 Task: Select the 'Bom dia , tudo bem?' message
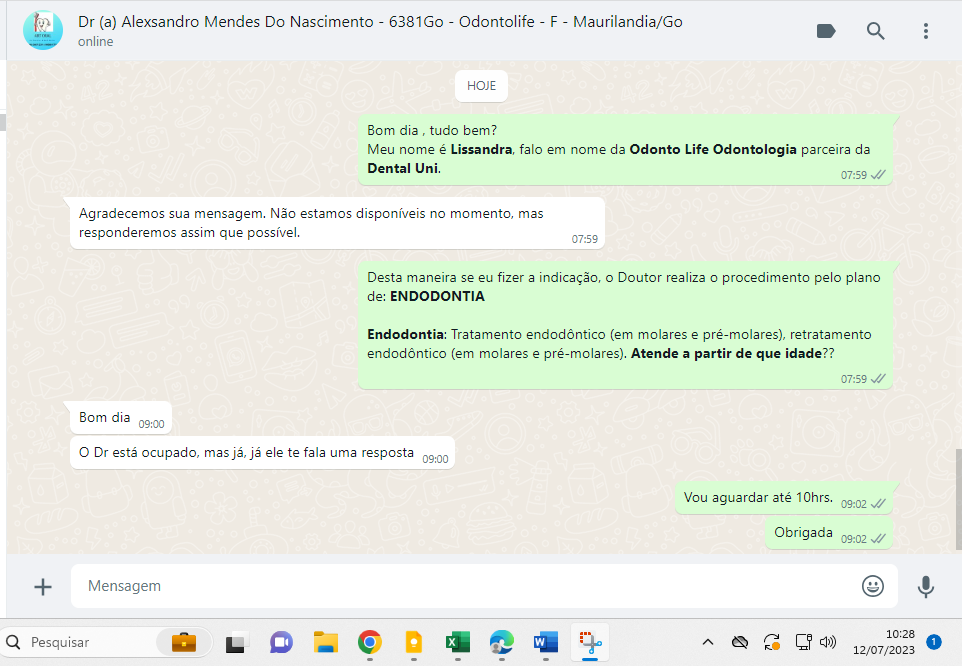click(625, 150)
